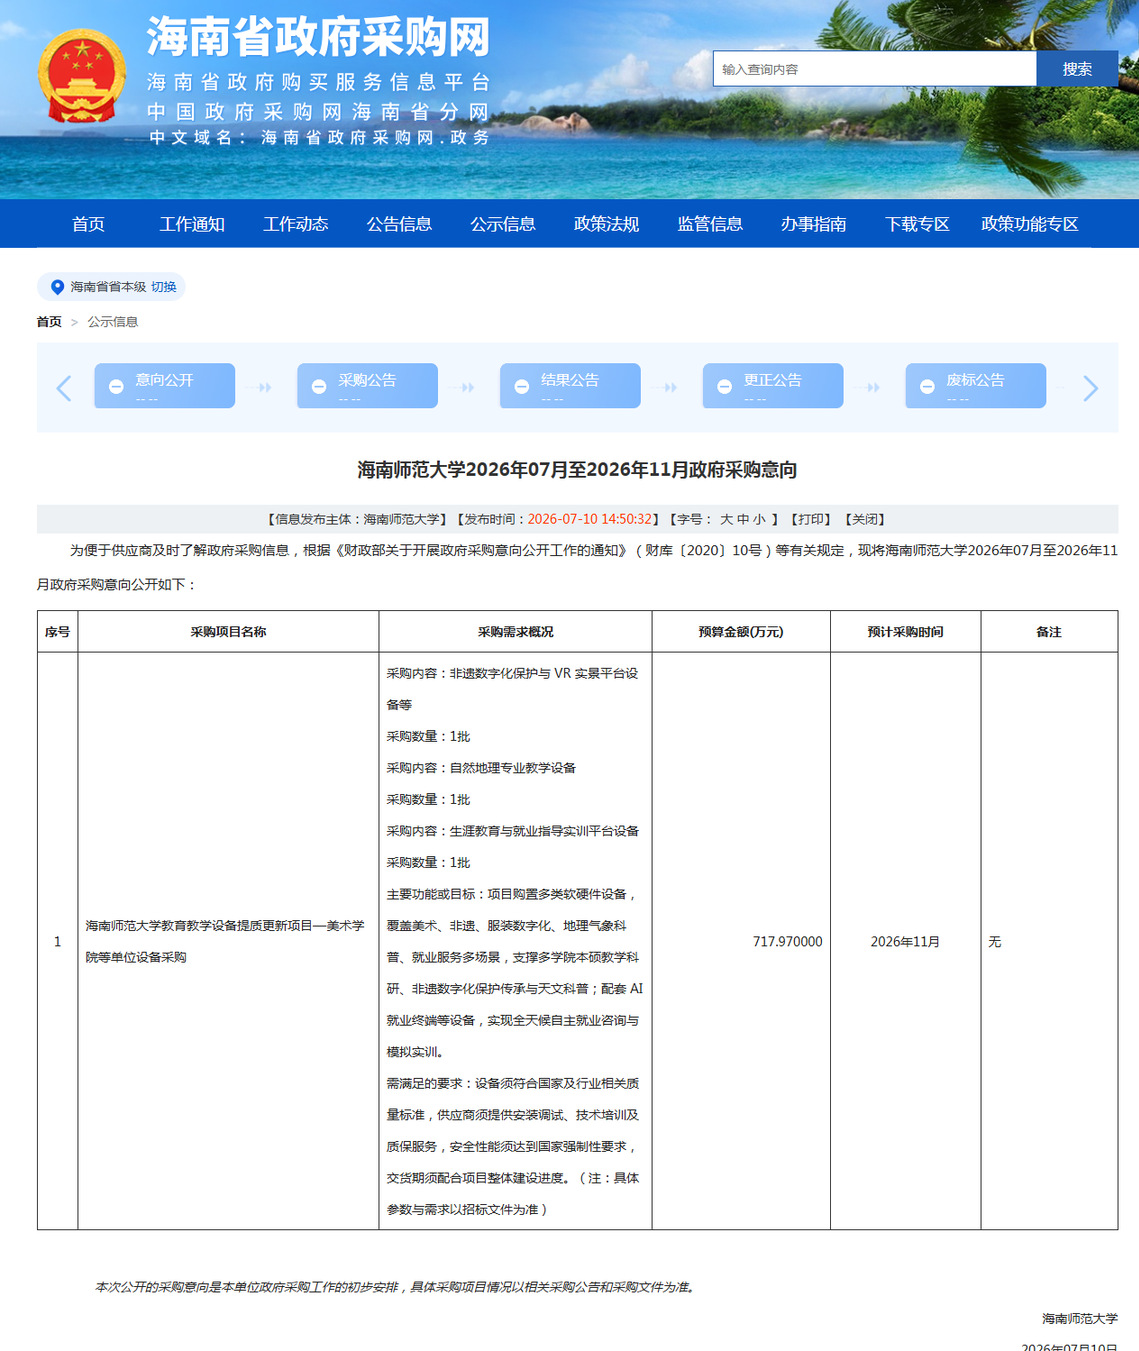Click the 2026年11月 table cell
This screenshot has width=1139, height=1351.
point(905,942)
